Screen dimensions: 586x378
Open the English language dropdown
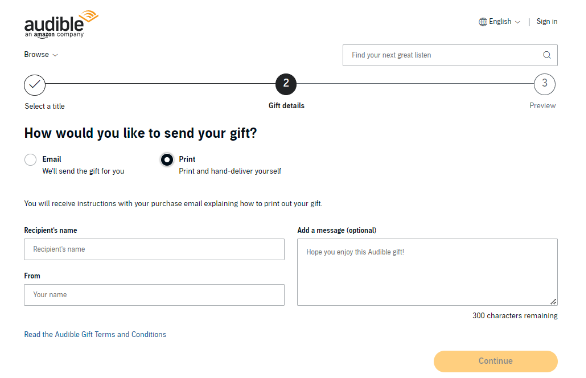click(500, 22)
